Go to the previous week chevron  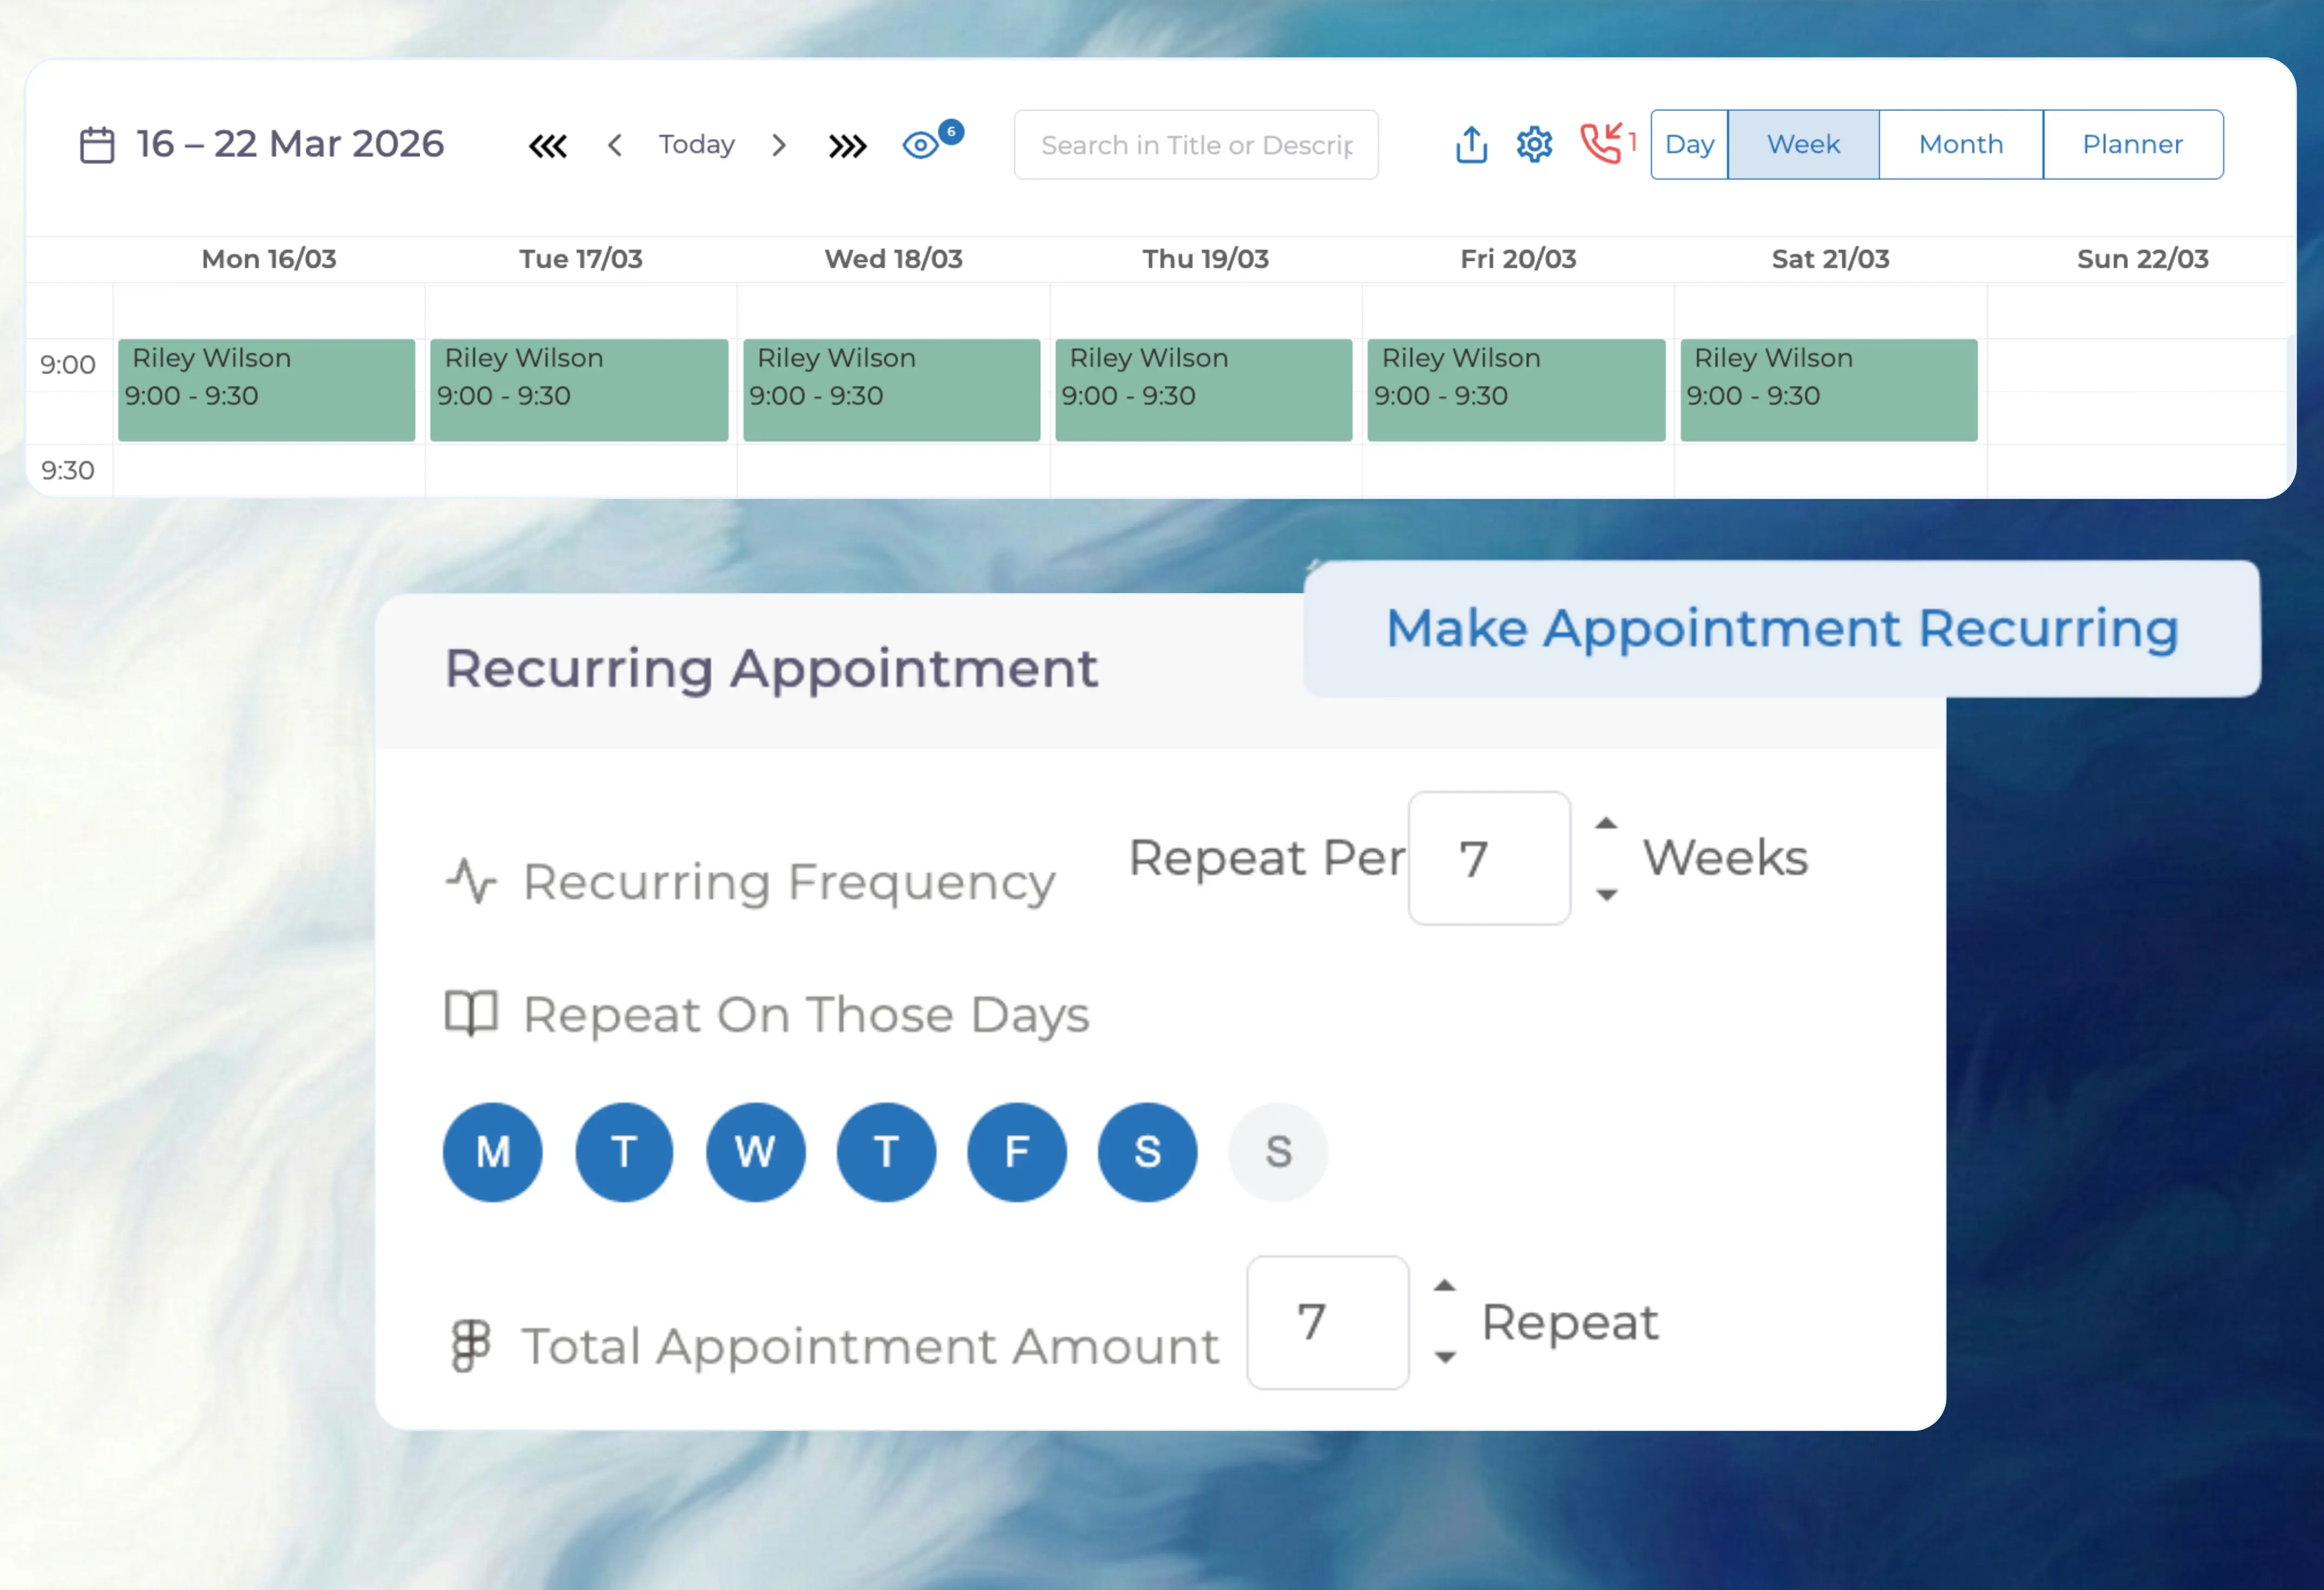[x=615, y=145]
